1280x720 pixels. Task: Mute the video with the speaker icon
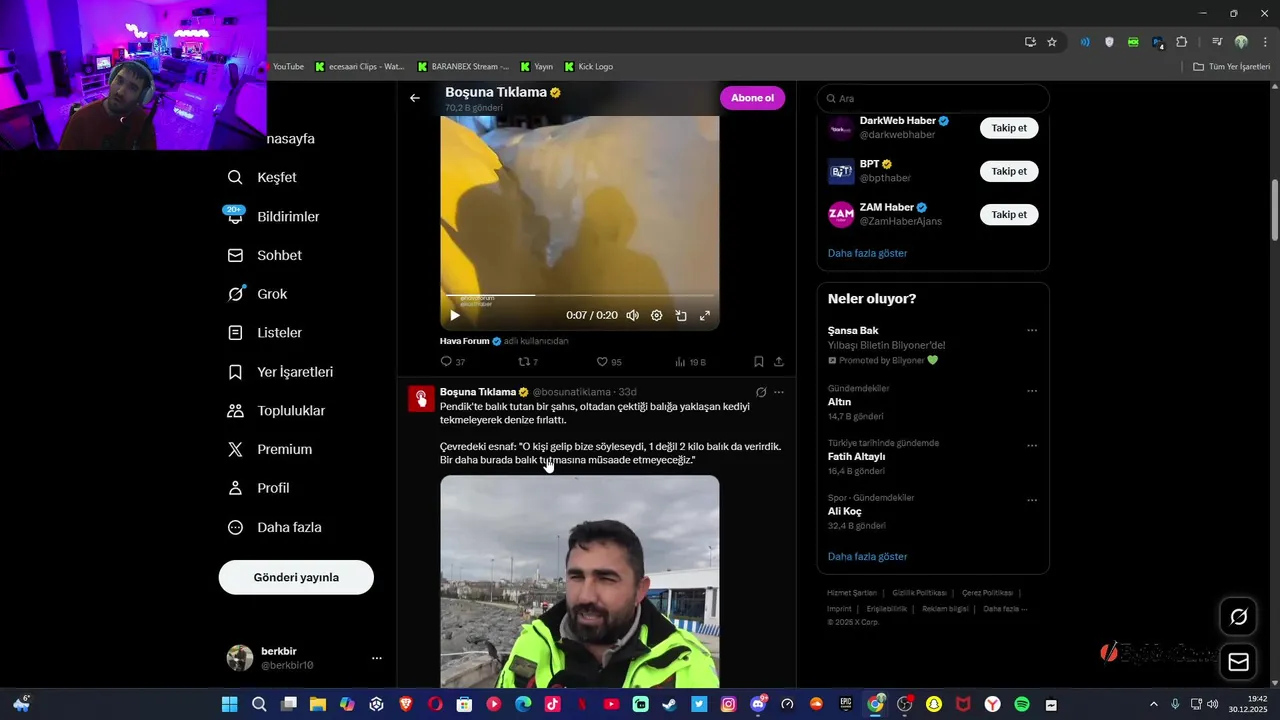coord(632,315)
